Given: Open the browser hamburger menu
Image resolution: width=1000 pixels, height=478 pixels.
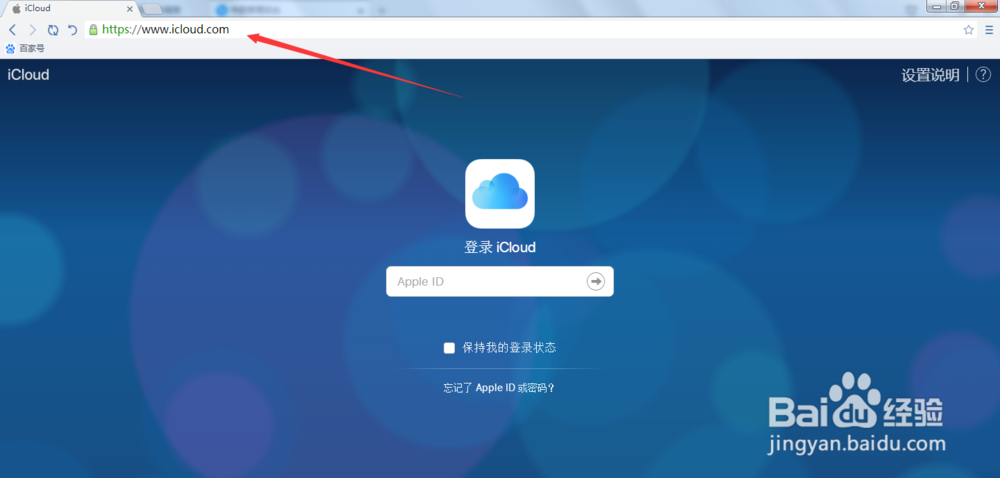Looking at the screenshot, I should tap(989, 30).
